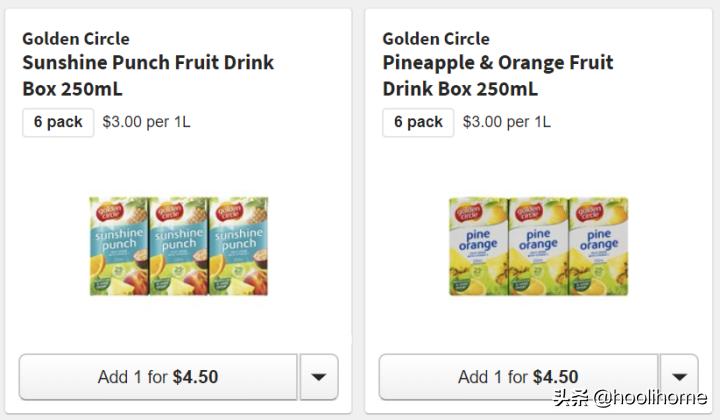The height and width of the screenshot is (420, 720).
Task: Click the leftmost Sunshine Punch juice box image
Action: [119, 246]
